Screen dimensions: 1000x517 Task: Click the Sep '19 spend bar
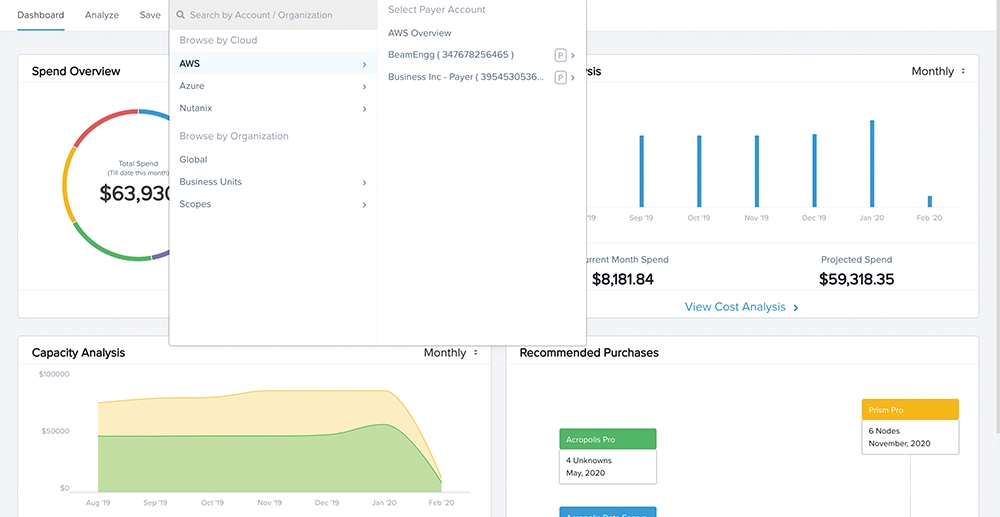tap(642, 171)
